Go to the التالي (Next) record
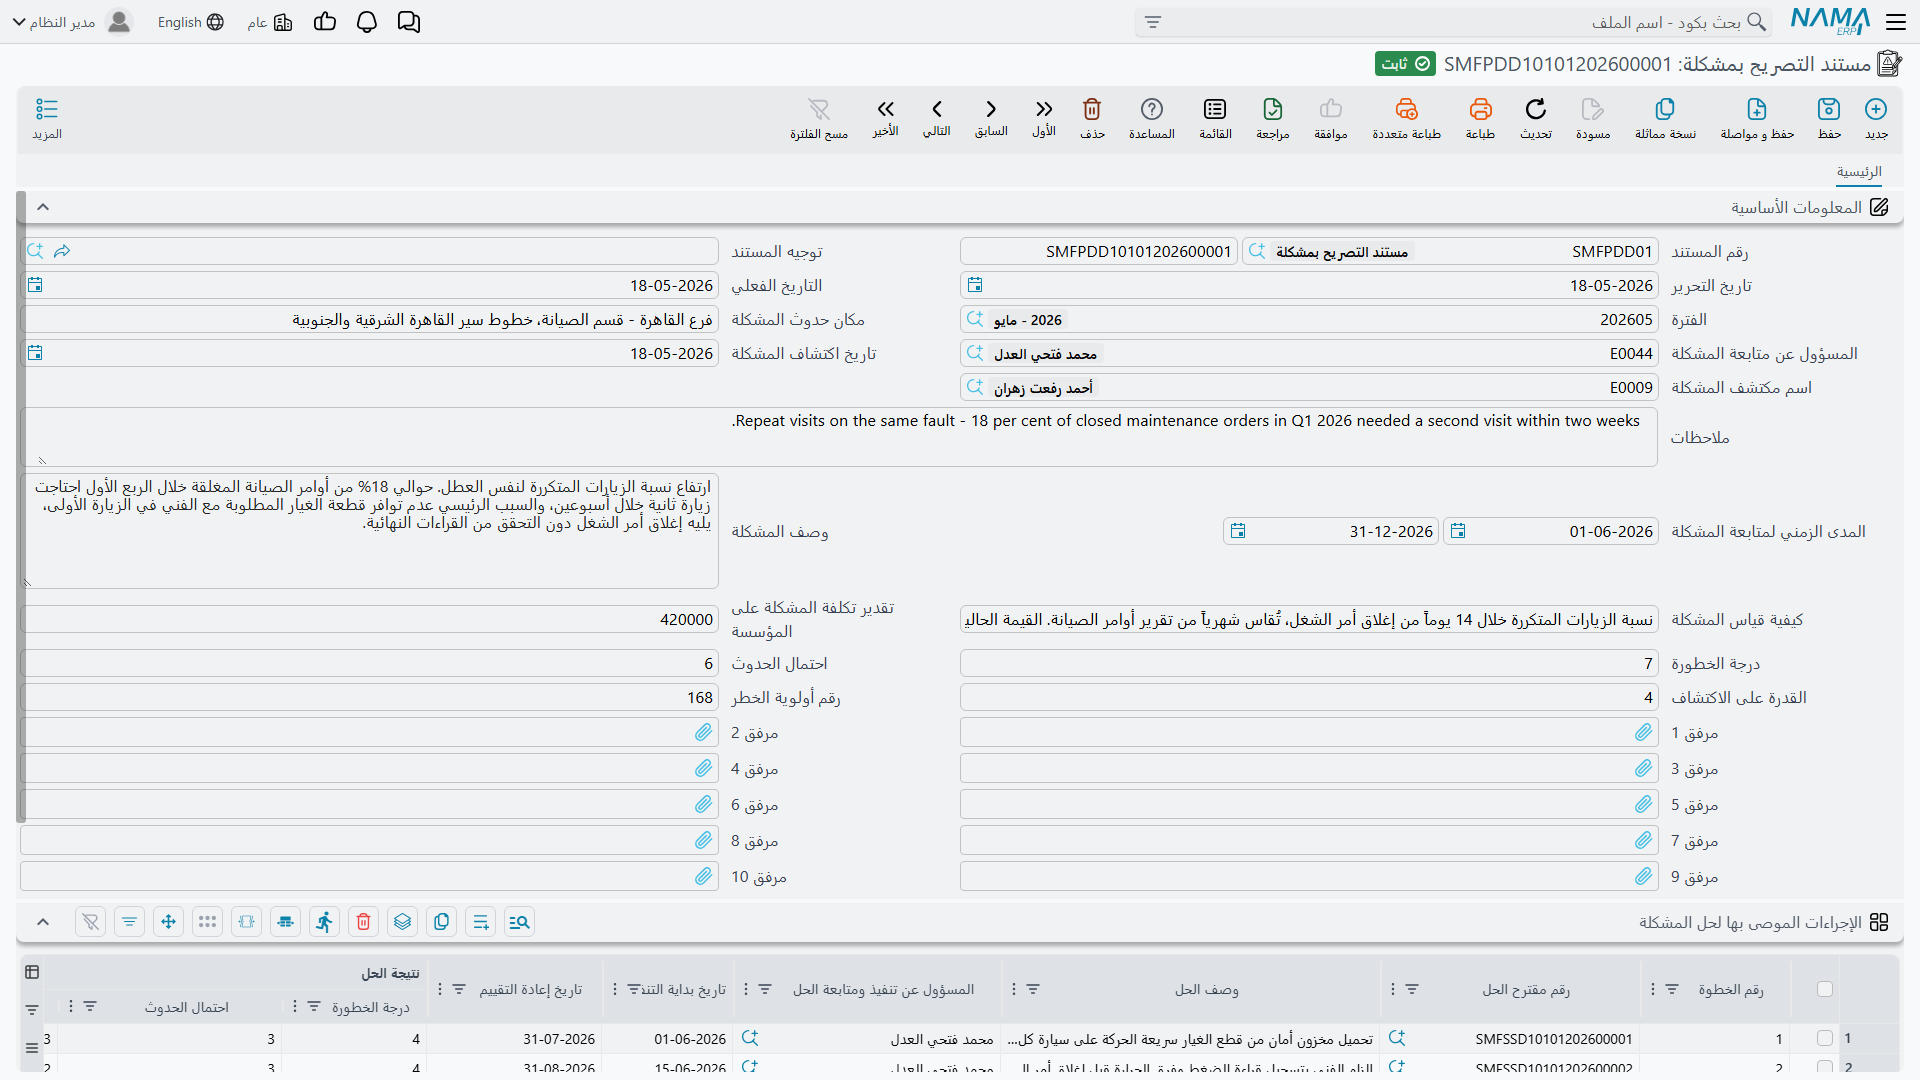 coord(937,109)
